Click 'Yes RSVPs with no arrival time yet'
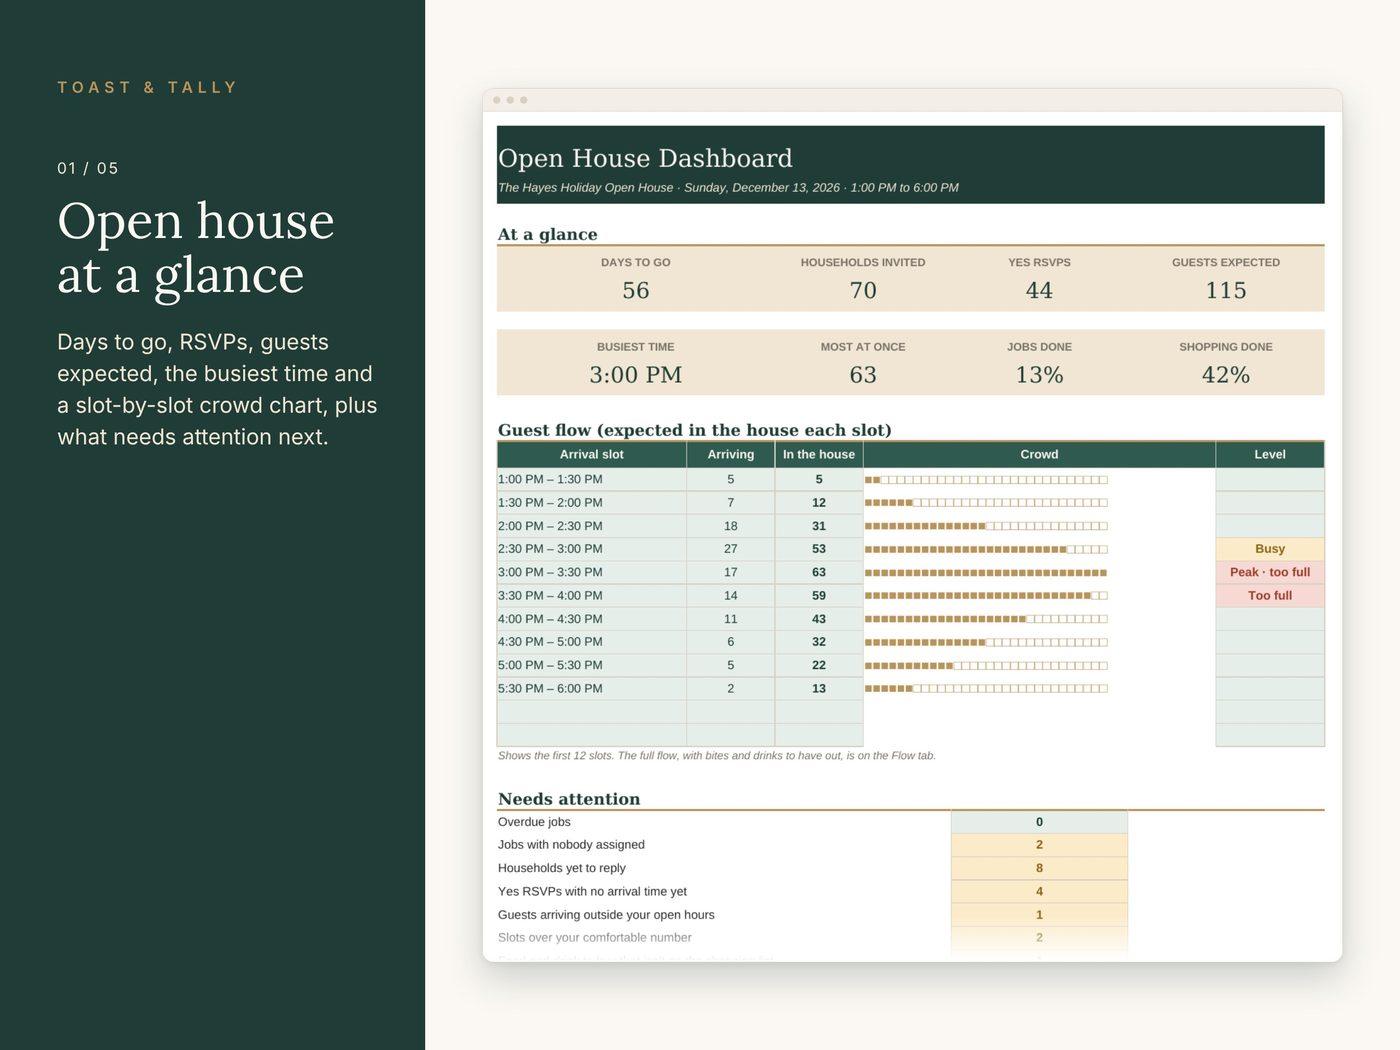The height and width of the screenshot is (1050, 1400). pos(592,892)
